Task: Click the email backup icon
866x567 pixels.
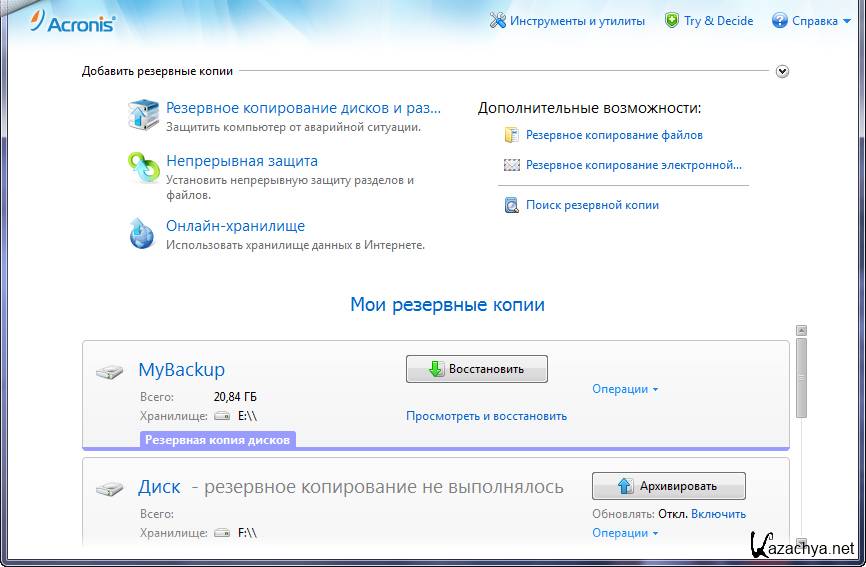Action: (512, 165)
